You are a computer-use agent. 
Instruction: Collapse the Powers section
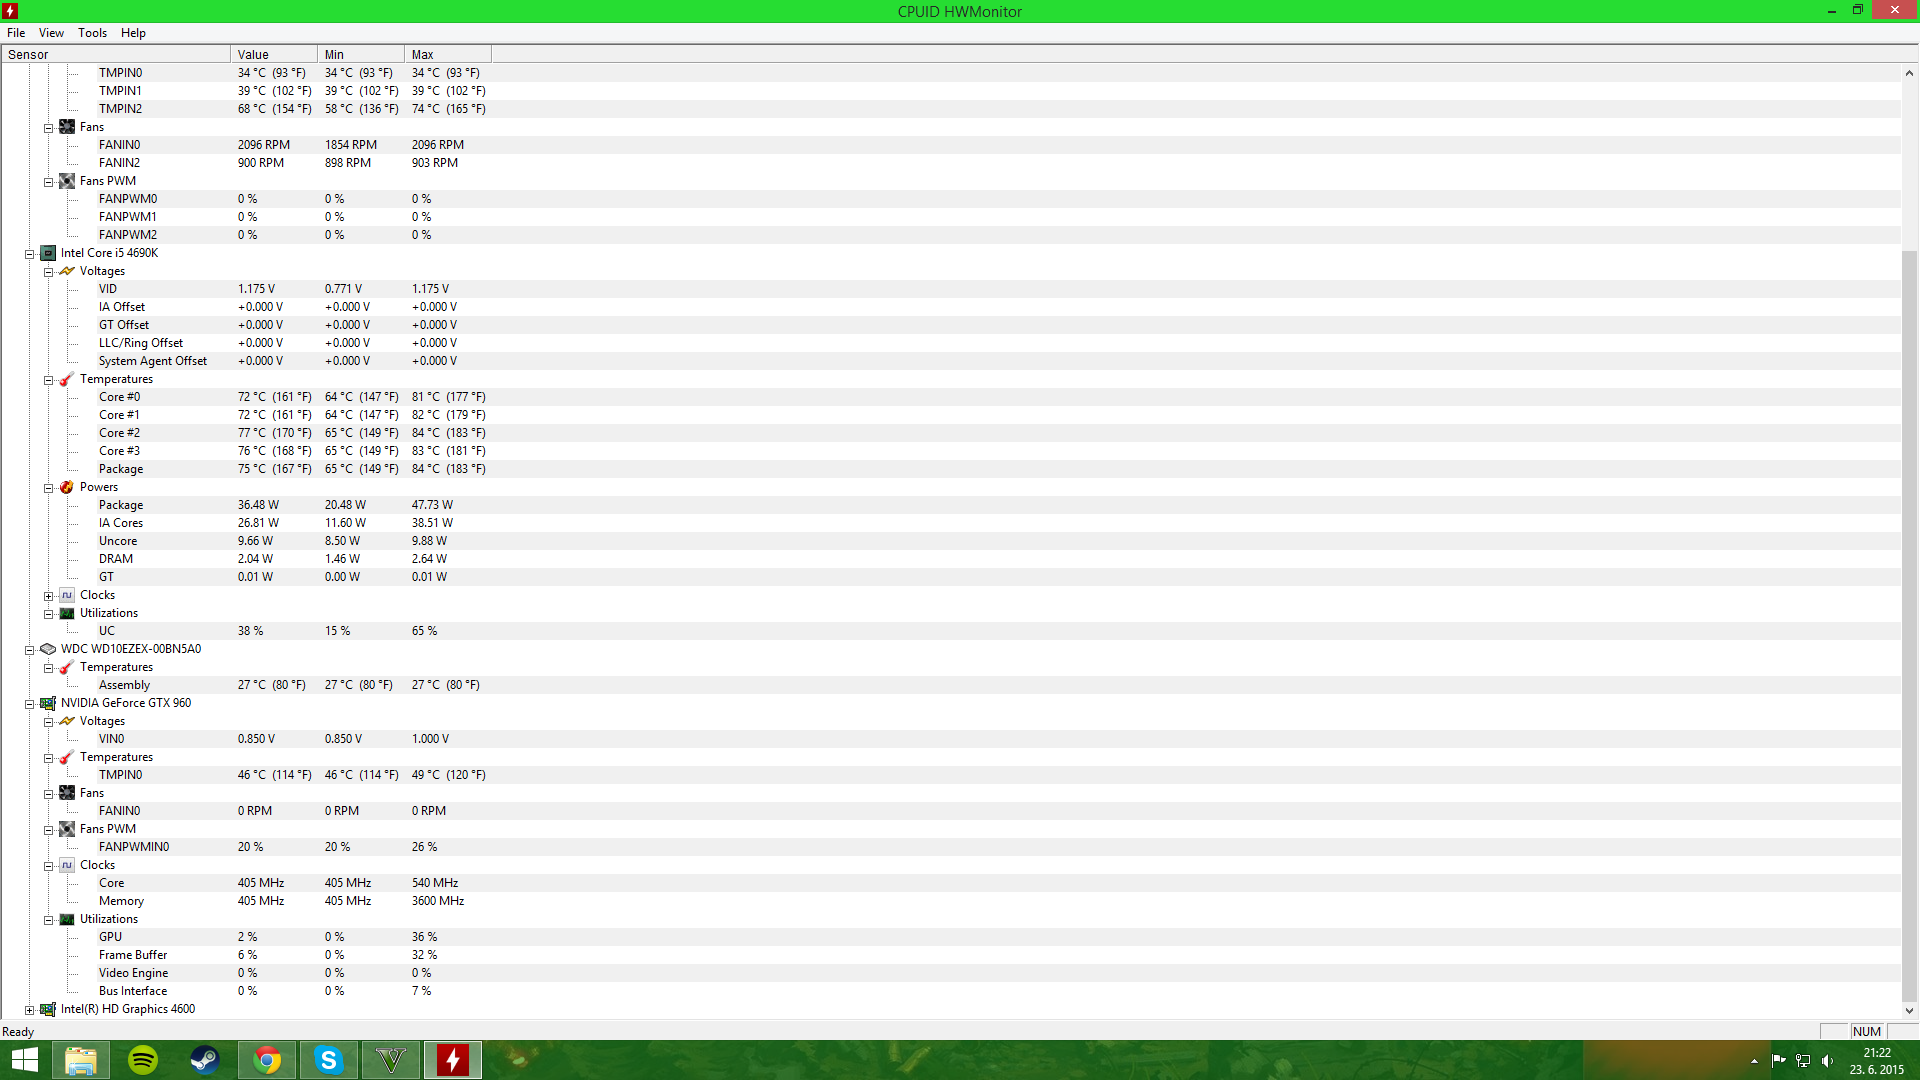pyautogui.click(x=48, y=488)
